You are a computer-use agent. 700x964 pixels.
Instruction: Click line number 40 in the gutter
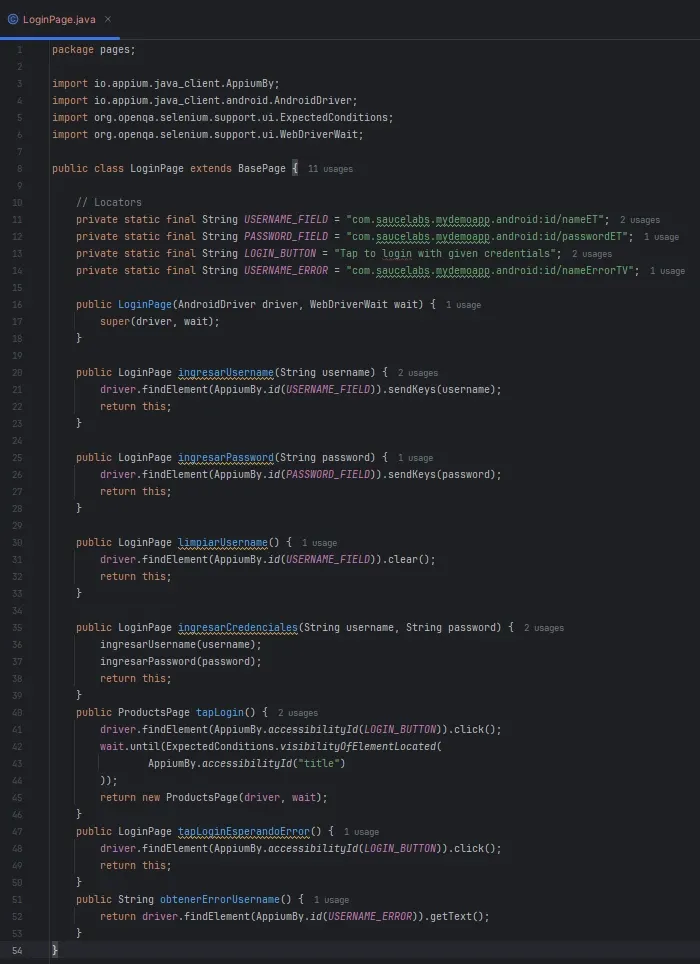coord(17,713)
